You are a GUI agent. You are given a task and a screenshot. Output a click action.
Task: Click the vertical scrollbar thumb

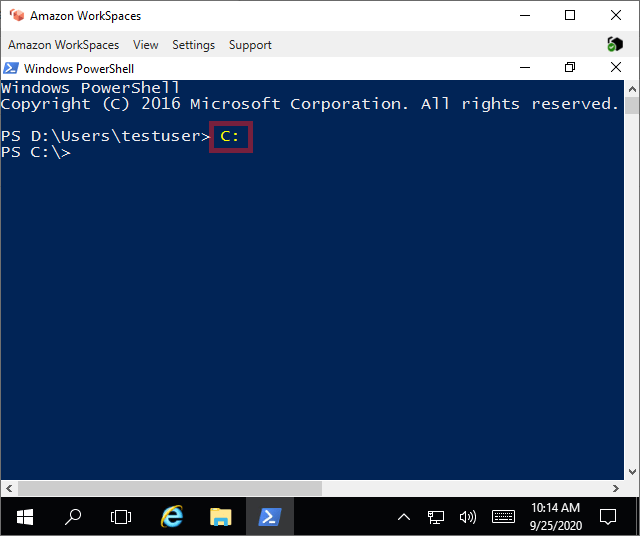(x=632, y=105)
